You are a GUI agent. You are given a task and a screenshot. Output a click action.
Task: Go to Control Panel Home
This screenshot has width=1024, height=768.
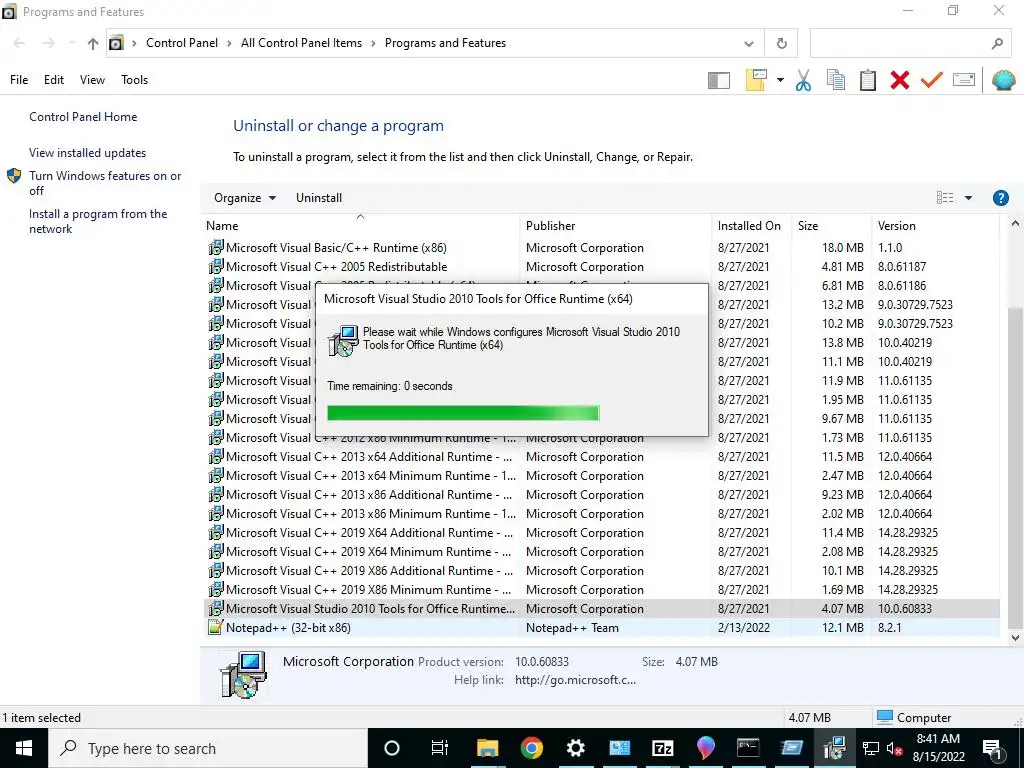83,117
